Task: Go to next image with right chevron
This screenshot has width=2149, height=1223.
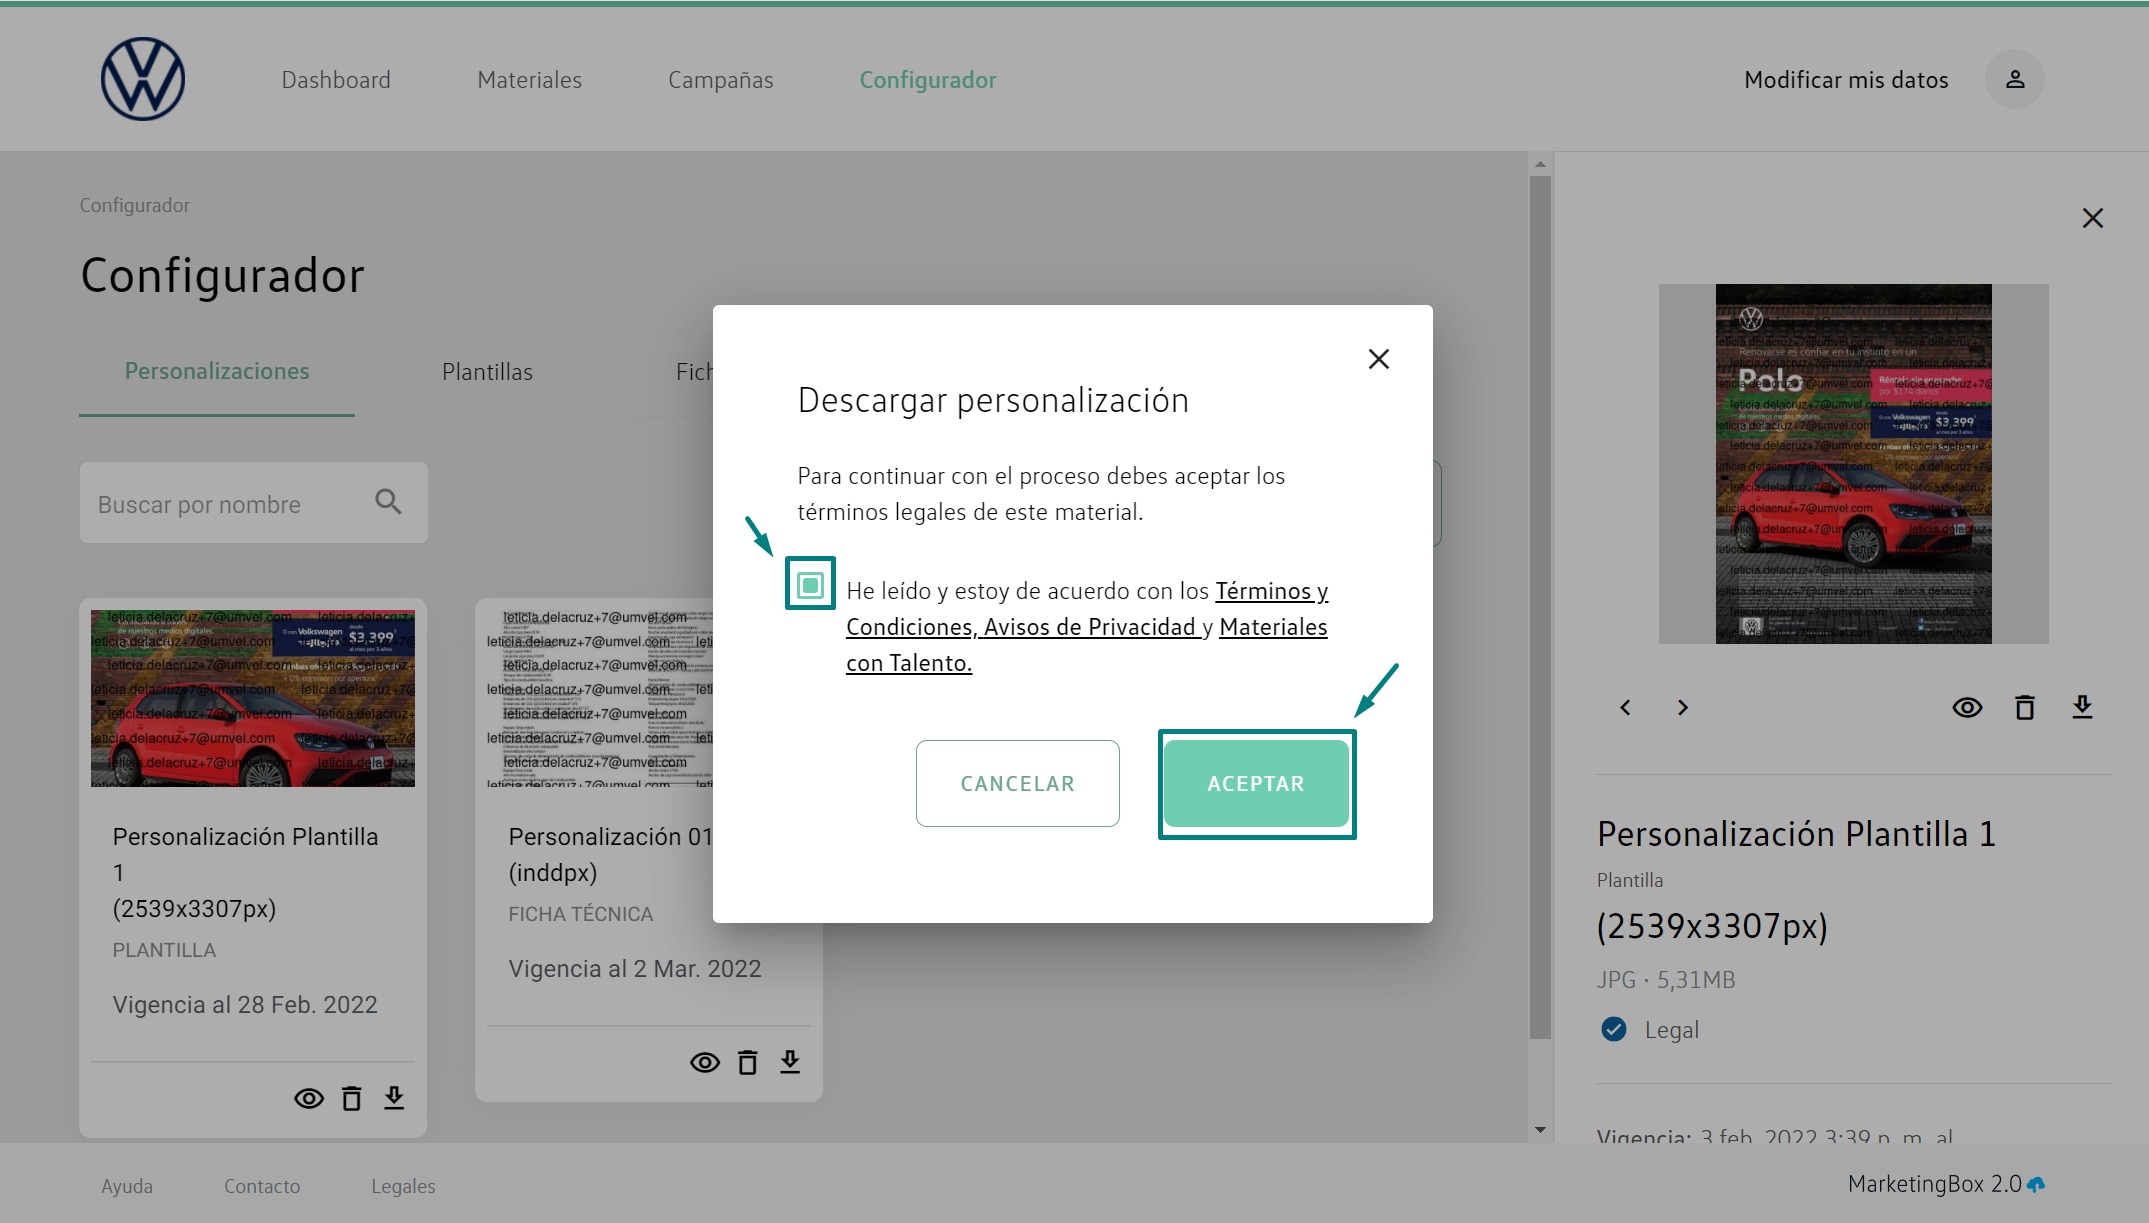Action: pyautogui.click(x=1683, y=707)
